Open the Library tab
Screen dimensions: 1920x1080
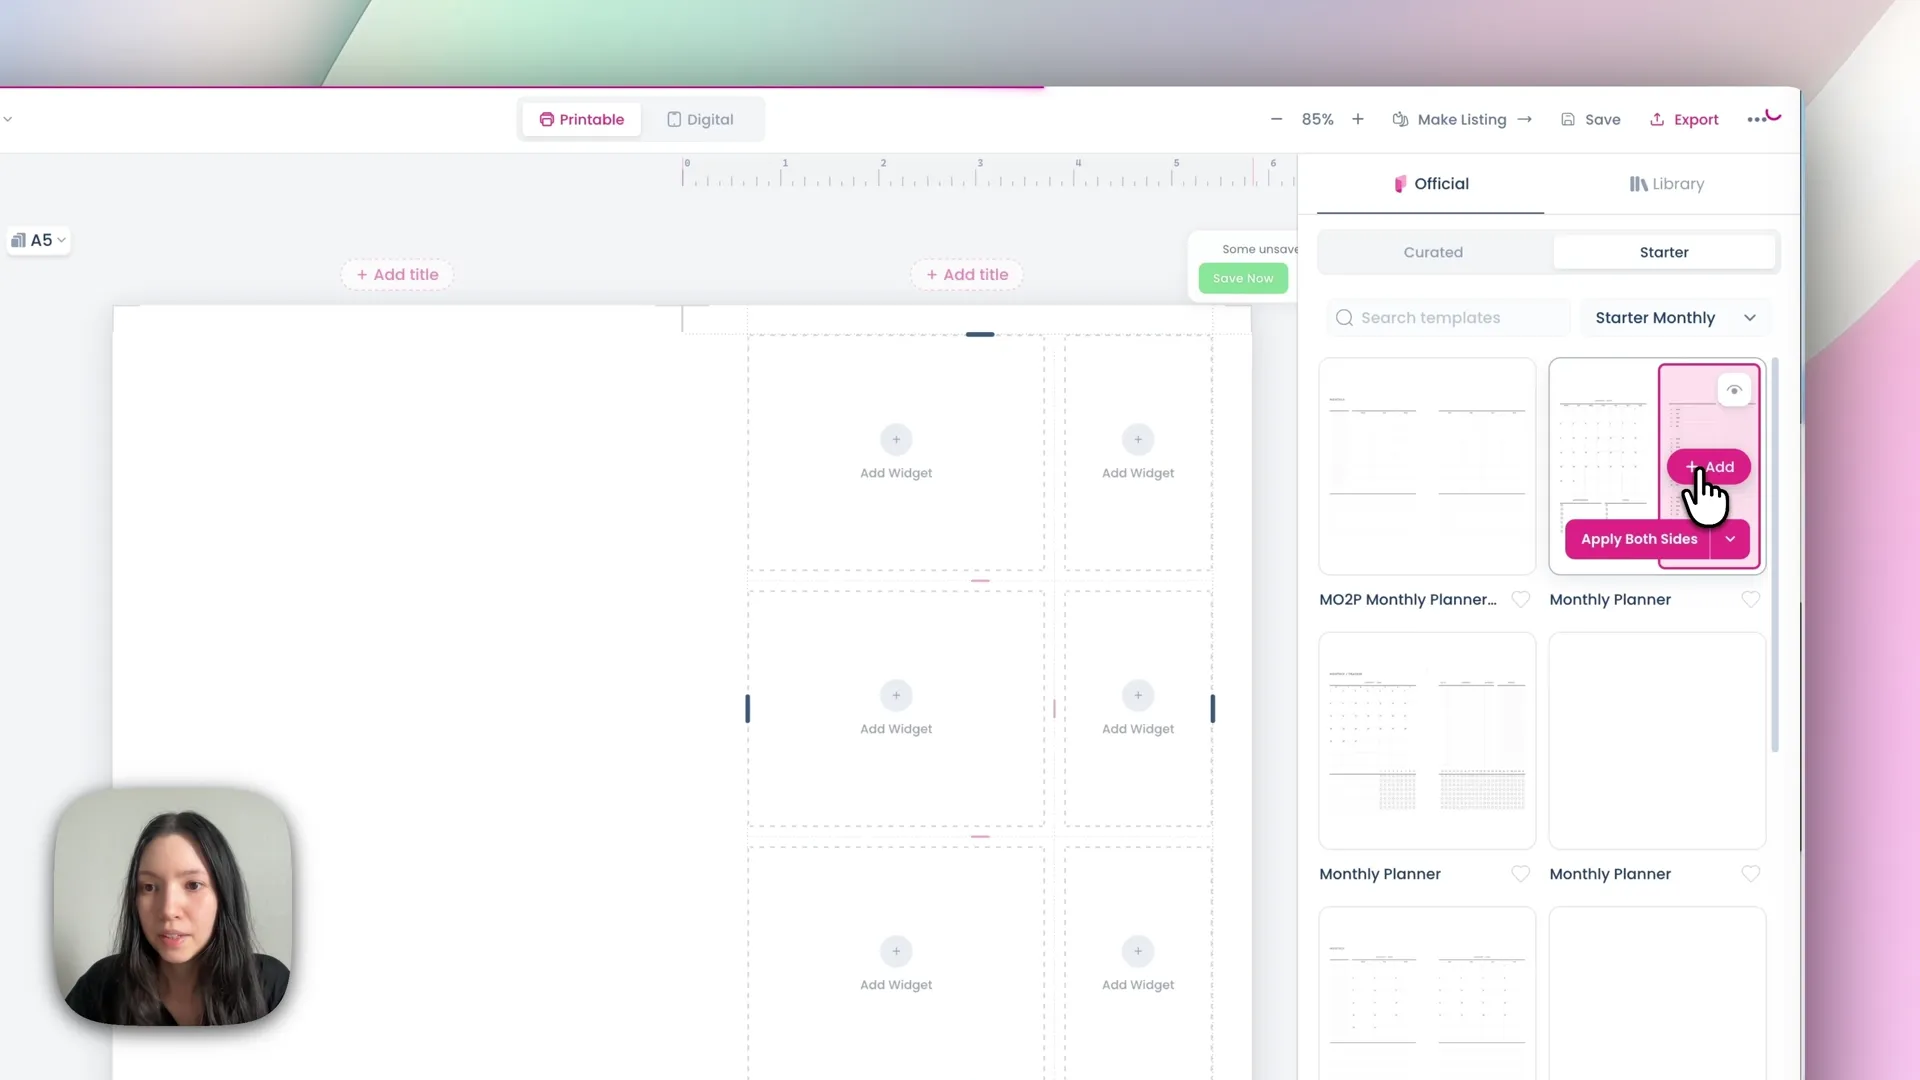pyautogui.click(x=1666, y=184)
